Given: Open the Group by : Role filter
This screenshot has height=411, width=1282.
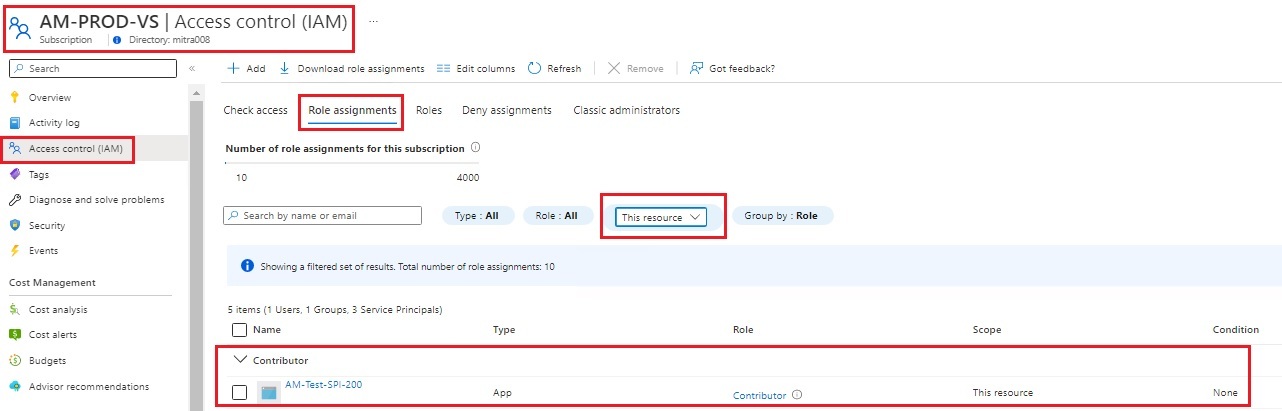Looking at the screenshot, I should (782, 215).
